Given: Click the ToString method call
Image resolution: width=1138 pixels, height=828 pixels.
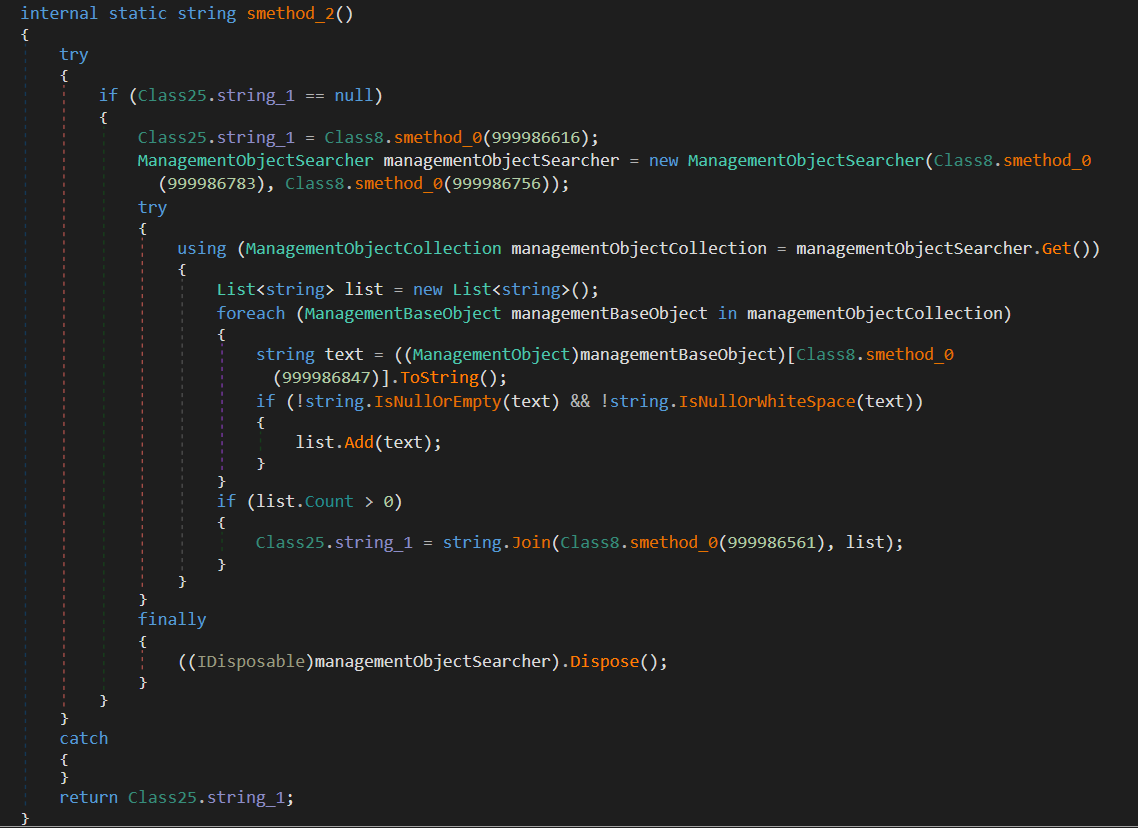Looking at the screenshot, I should [440, 377].
